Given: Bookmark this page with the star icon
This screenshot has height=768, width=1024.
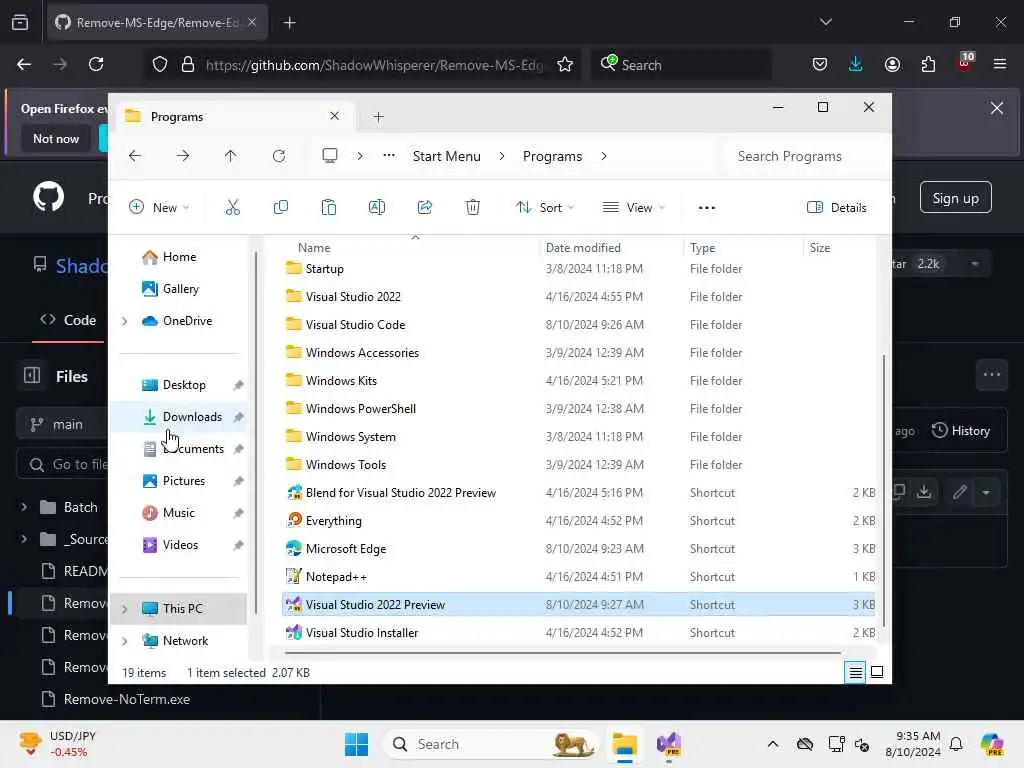Looking at the screenshot, I should tap(565, 65).
